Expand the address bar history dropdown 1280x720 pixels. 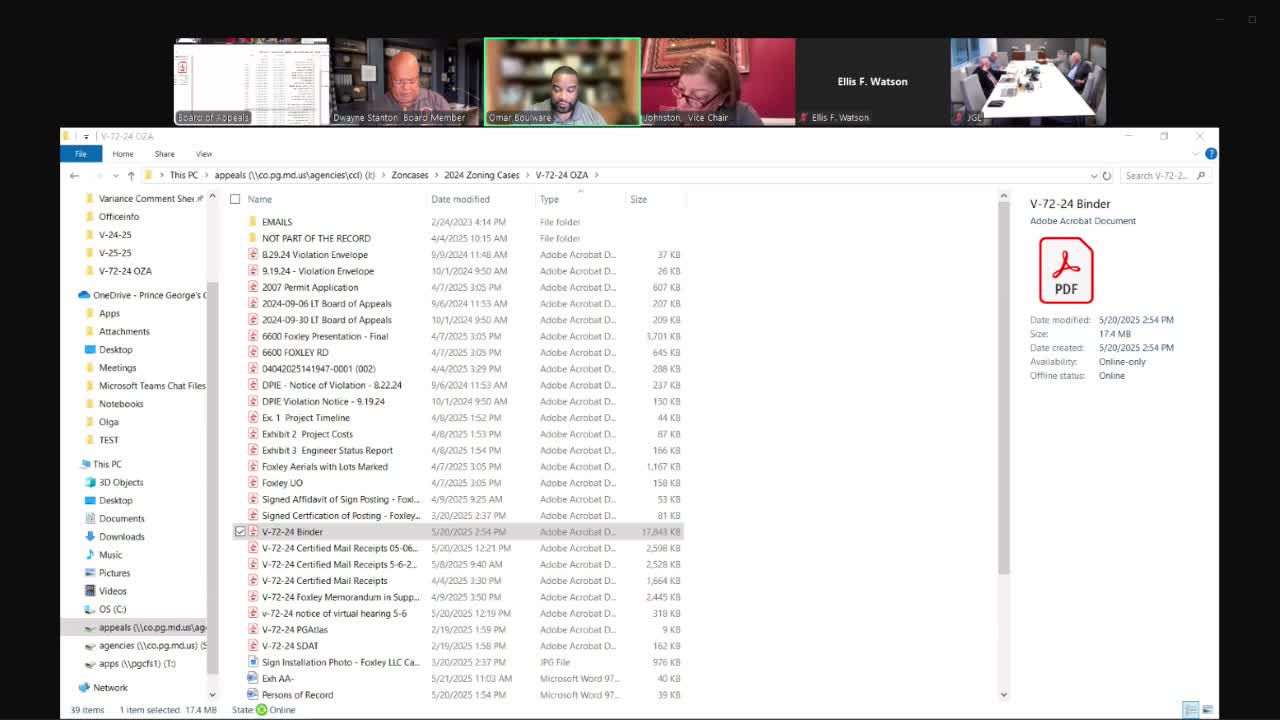point(1093,175)
